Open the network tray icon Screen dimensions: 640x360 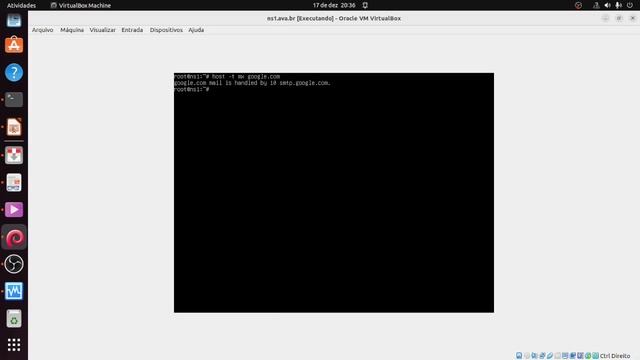click(596, 5)
